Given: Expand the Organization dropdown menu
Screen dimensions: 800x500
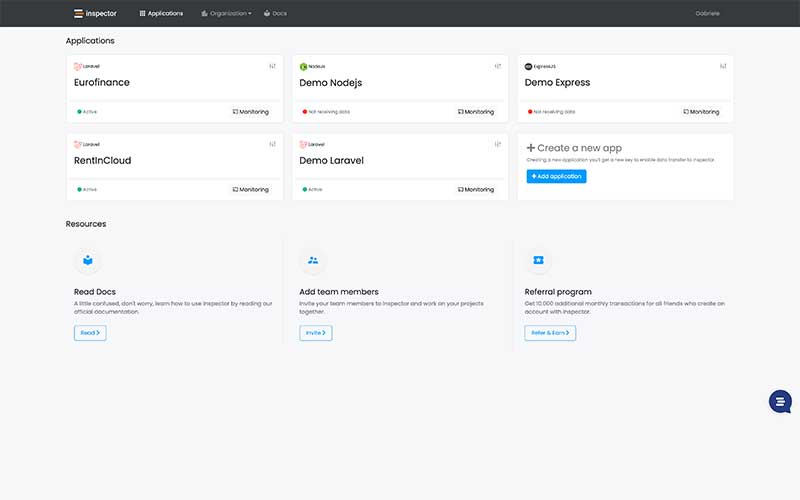Looking at the screenshot, I should (x=227, y=13).
